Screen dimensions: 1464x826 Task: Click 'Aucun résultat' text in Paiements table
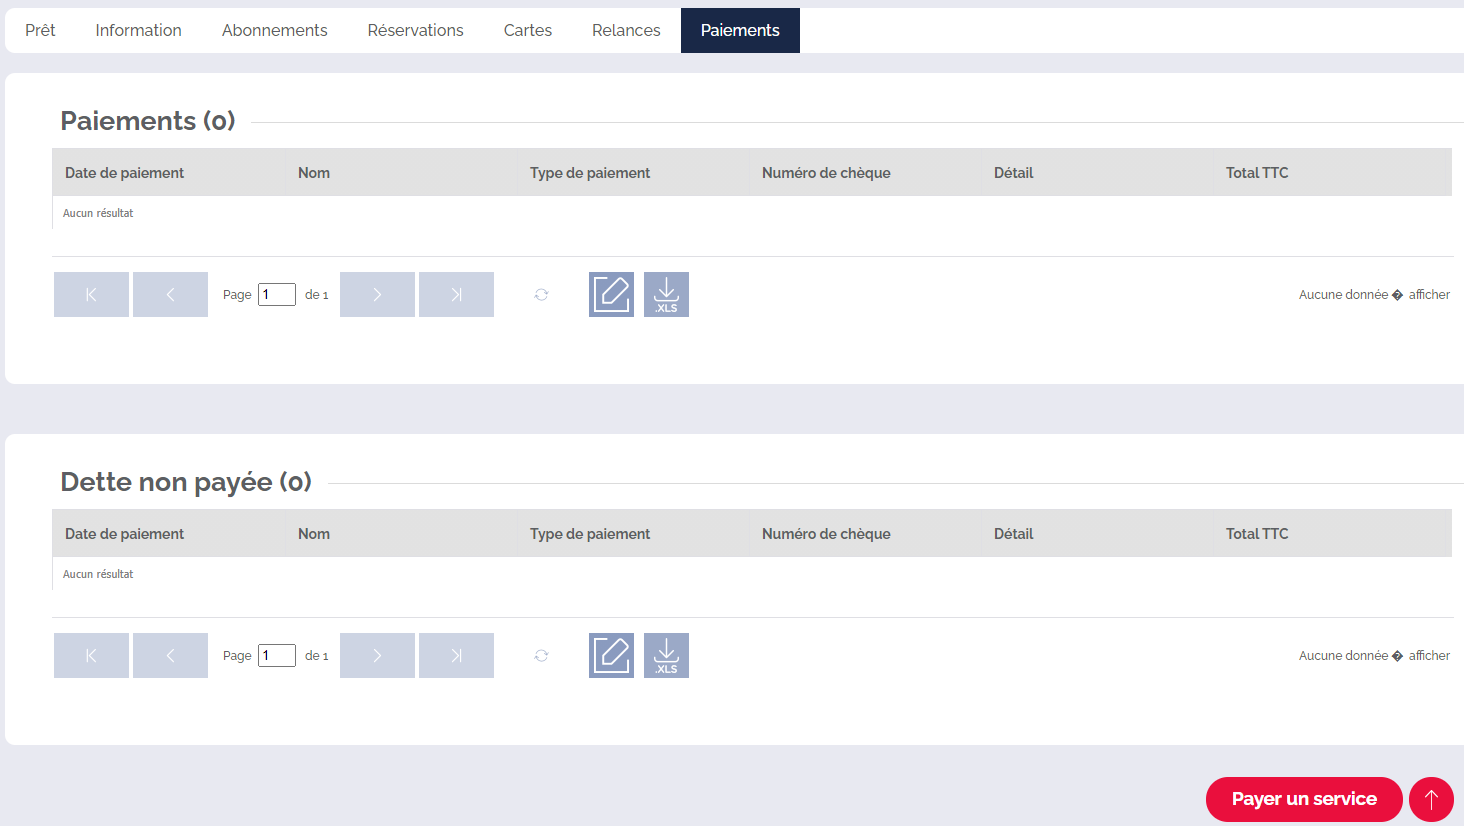tap(98, 213)
